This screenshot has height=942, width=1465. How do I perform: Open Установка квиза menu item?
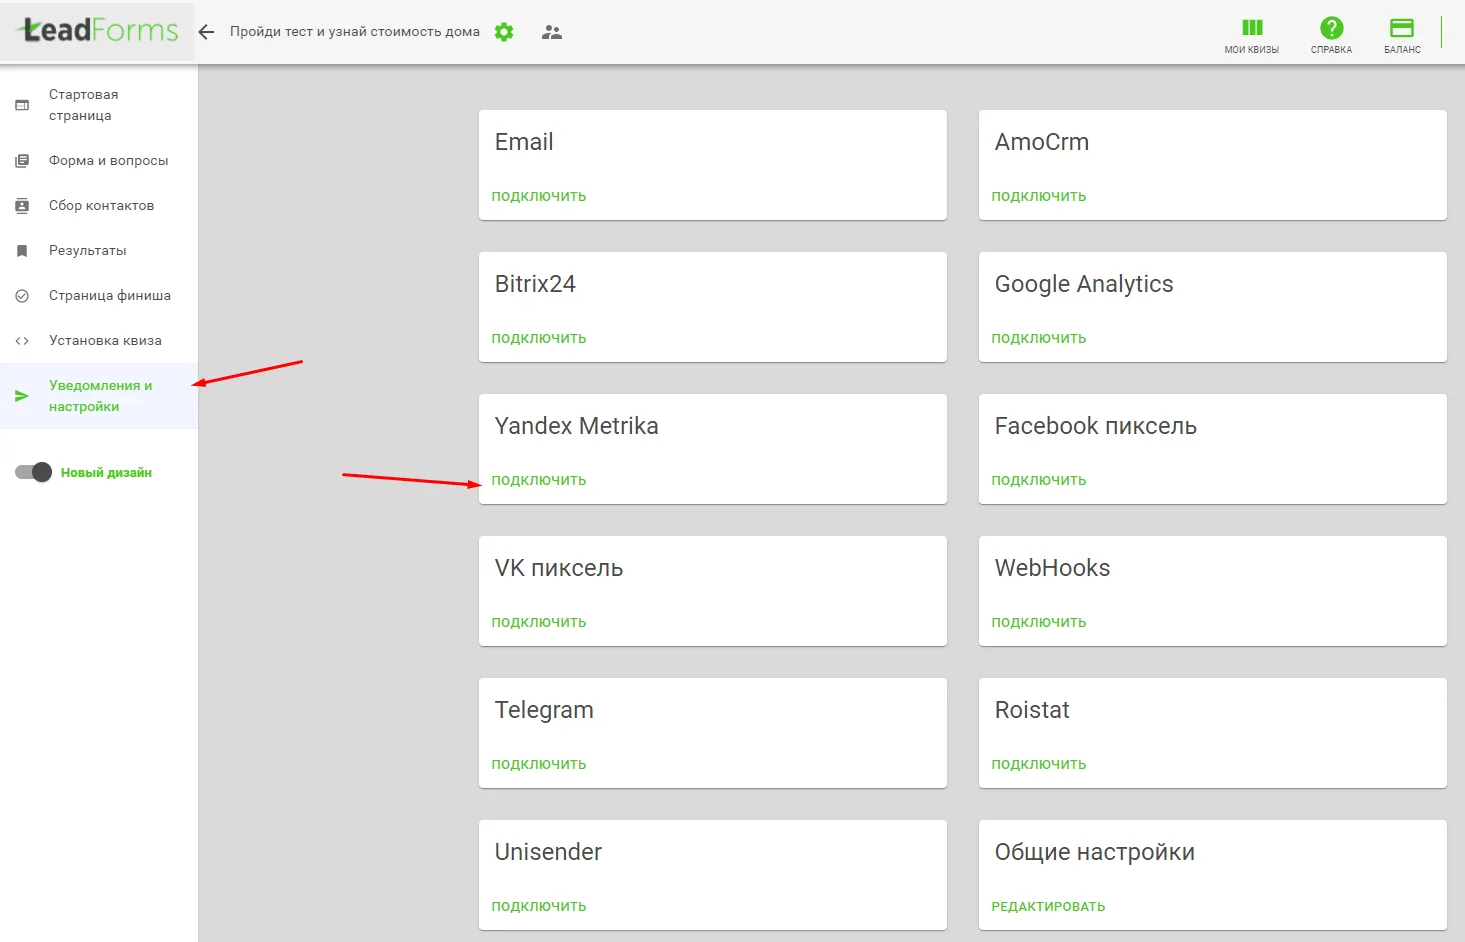pos(99,340)
